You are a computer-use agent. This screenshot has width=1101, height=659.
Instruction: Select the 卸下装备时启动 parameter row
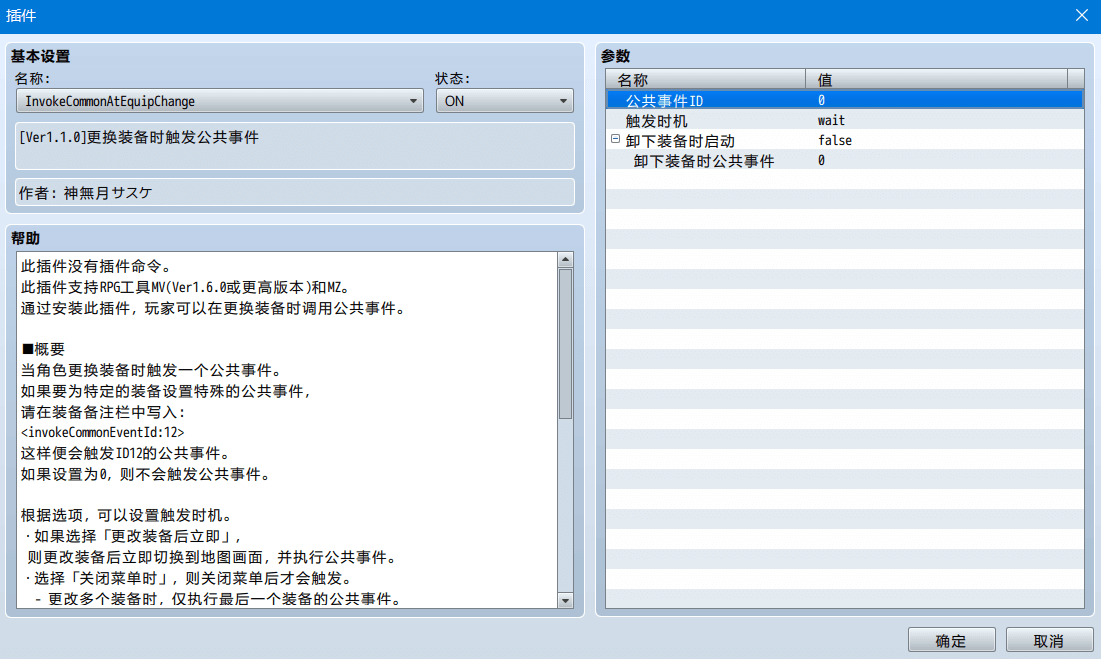[x=845, y=140]
